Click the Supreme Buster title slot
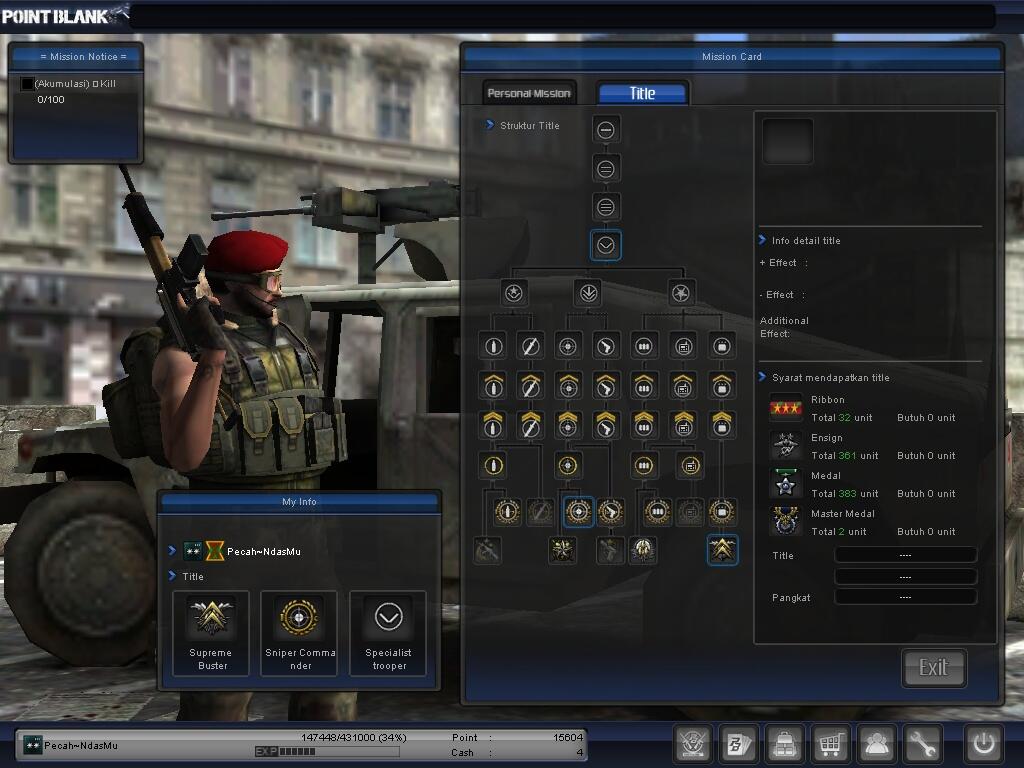This screenshot has height=768, width=1024. point(211,633)
